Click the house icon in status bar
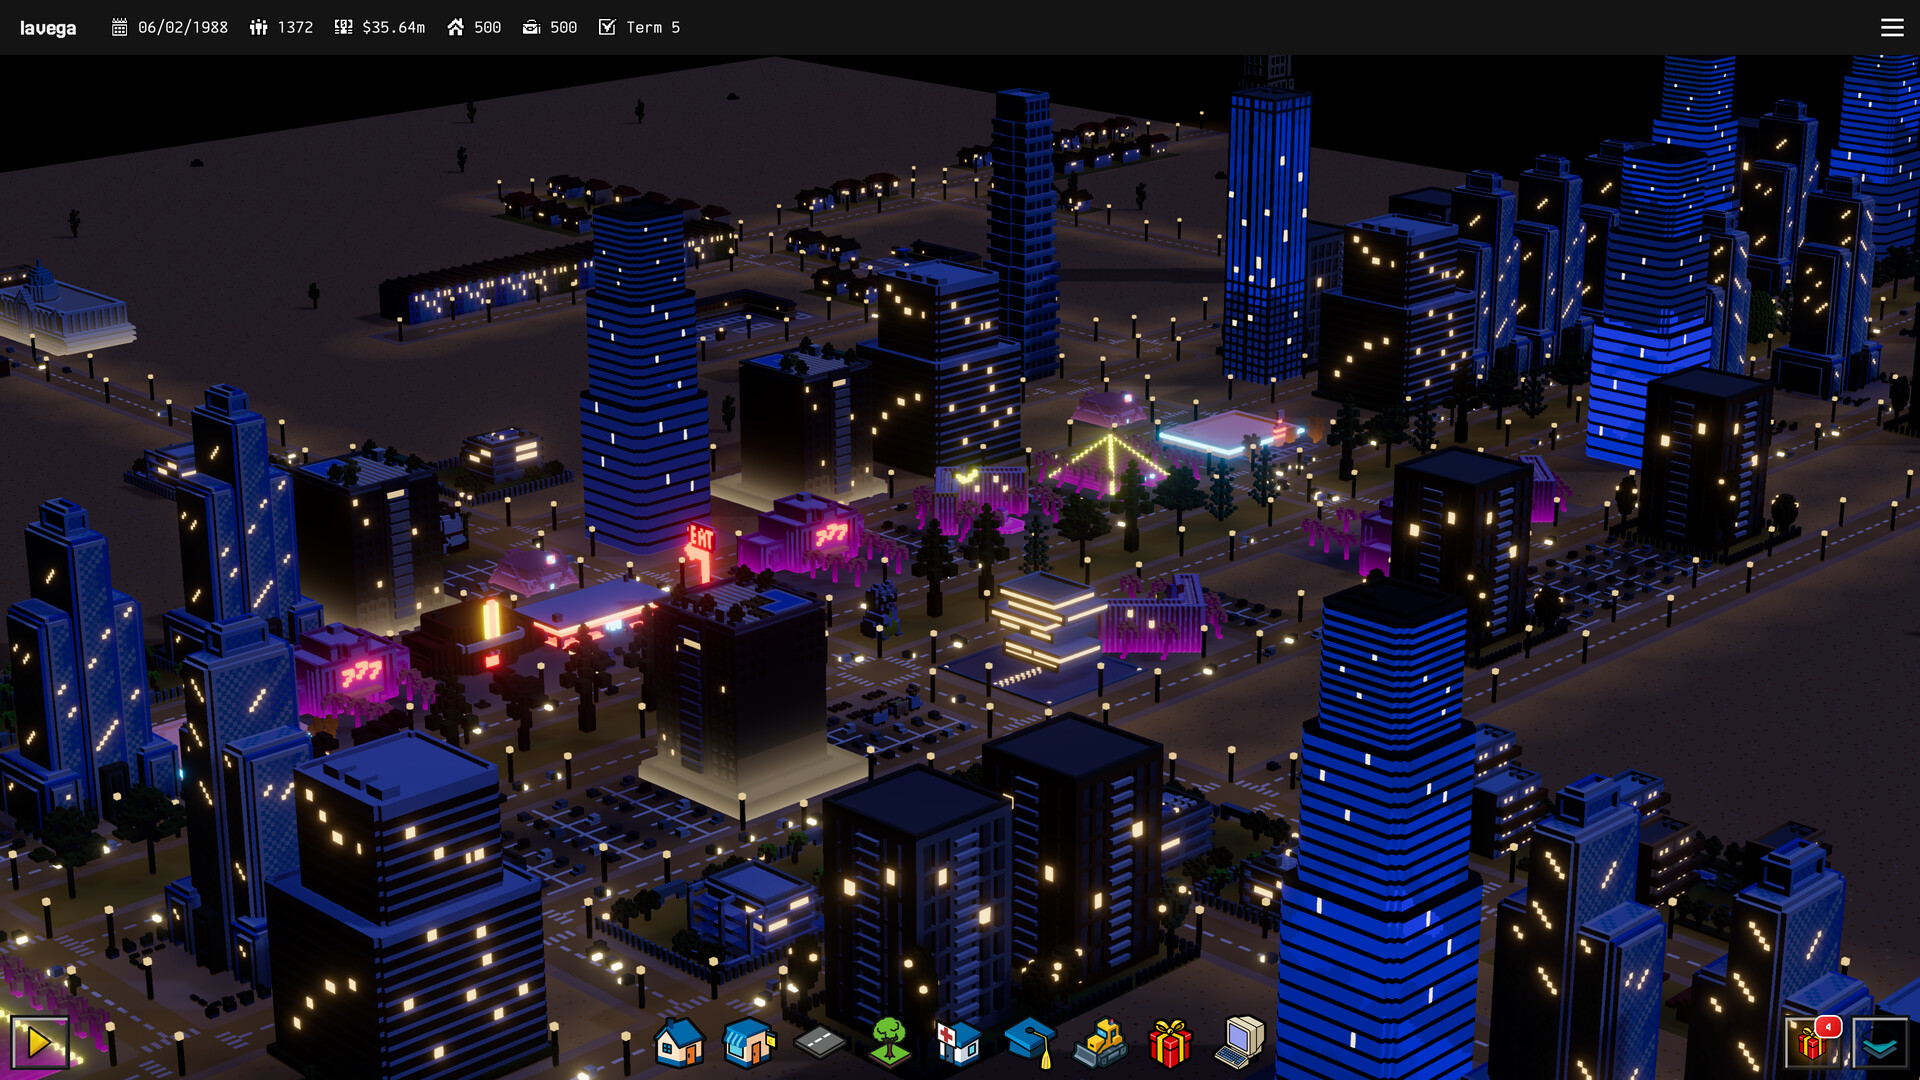Image resolution: width=1920 pixels, height=1080 pixels. (x=456, y=27)
